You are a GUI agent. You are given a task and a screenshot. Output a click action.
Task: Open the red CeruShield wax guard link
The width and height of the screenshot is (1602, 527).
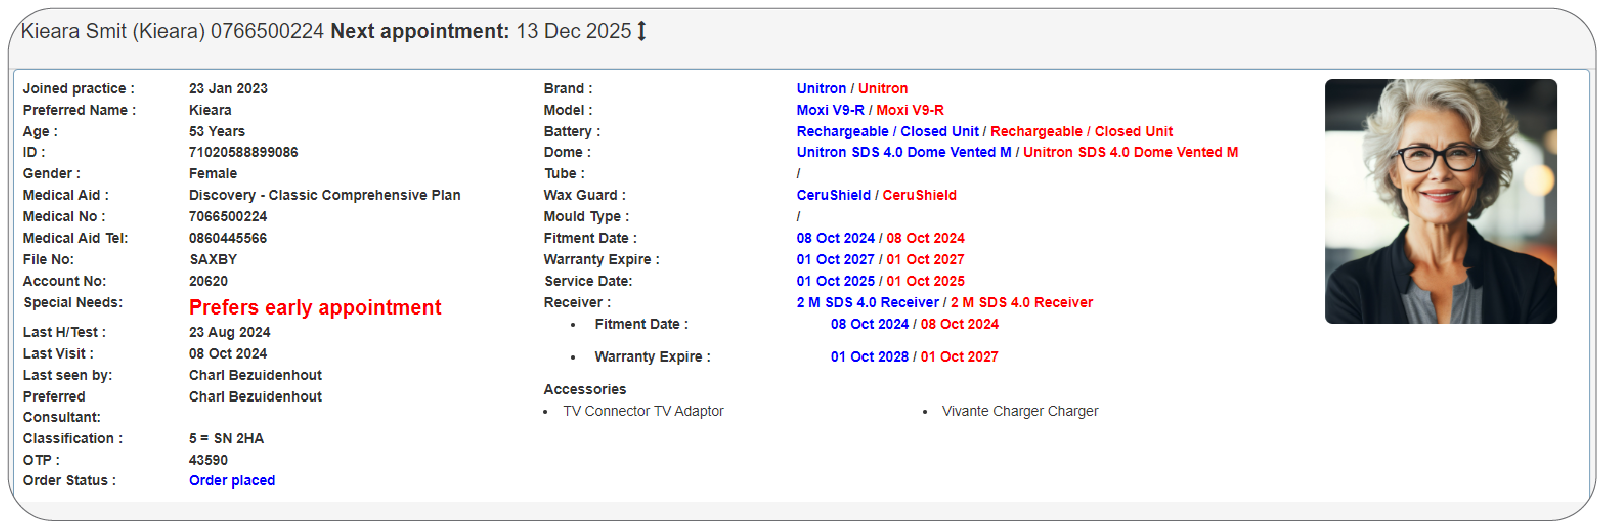click(x=919, y=195)
